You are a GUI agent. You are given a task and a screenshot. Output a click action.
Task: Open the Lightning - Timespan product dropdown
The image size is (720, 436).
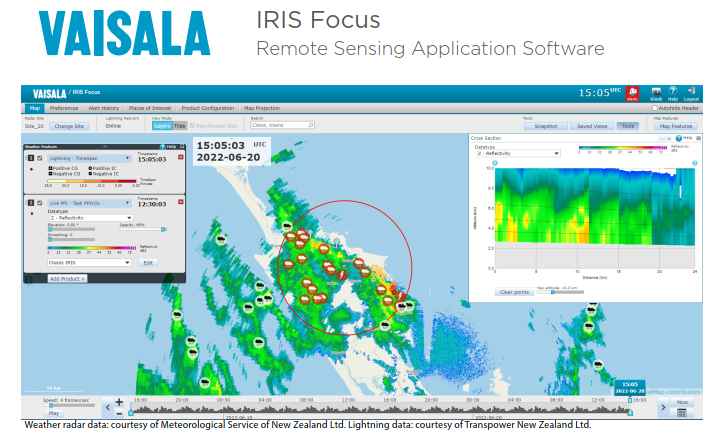(90, 158)
